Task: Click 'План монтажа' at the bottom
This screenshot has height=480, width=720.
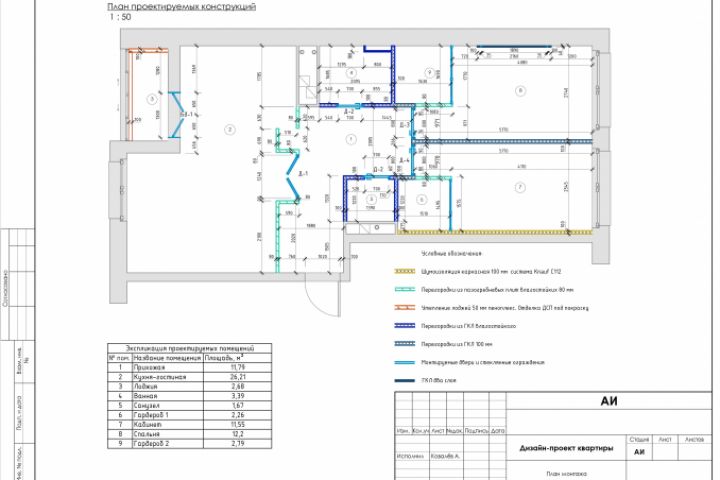Action: tap(566, 474)
